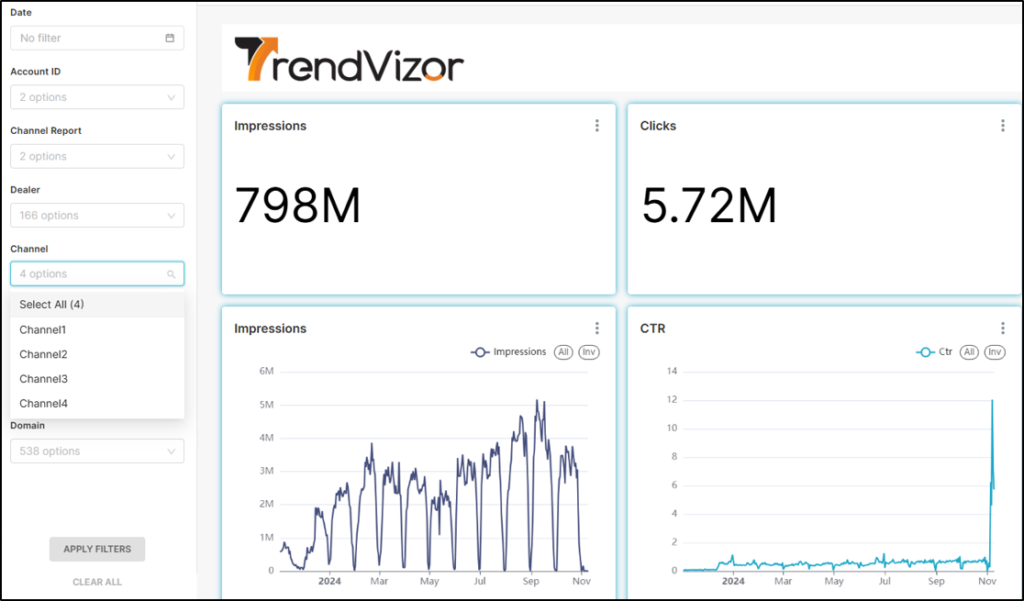Image resolution: width=1024 pixels, height=601 pixels.
Task: Toggle the Ctr legend series marker
Action: tap(925, 352)
